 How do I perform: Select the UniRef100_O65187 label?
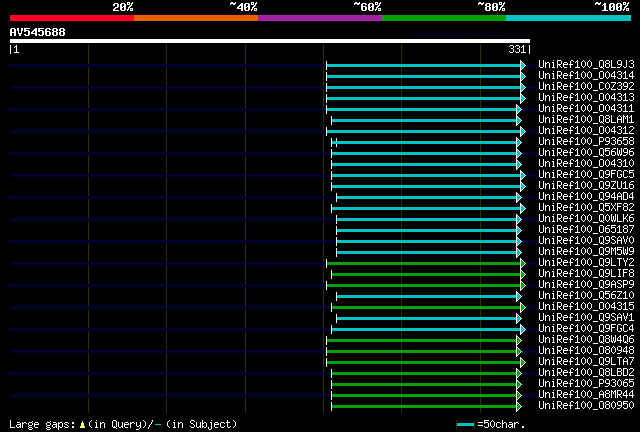click(586, 229)
